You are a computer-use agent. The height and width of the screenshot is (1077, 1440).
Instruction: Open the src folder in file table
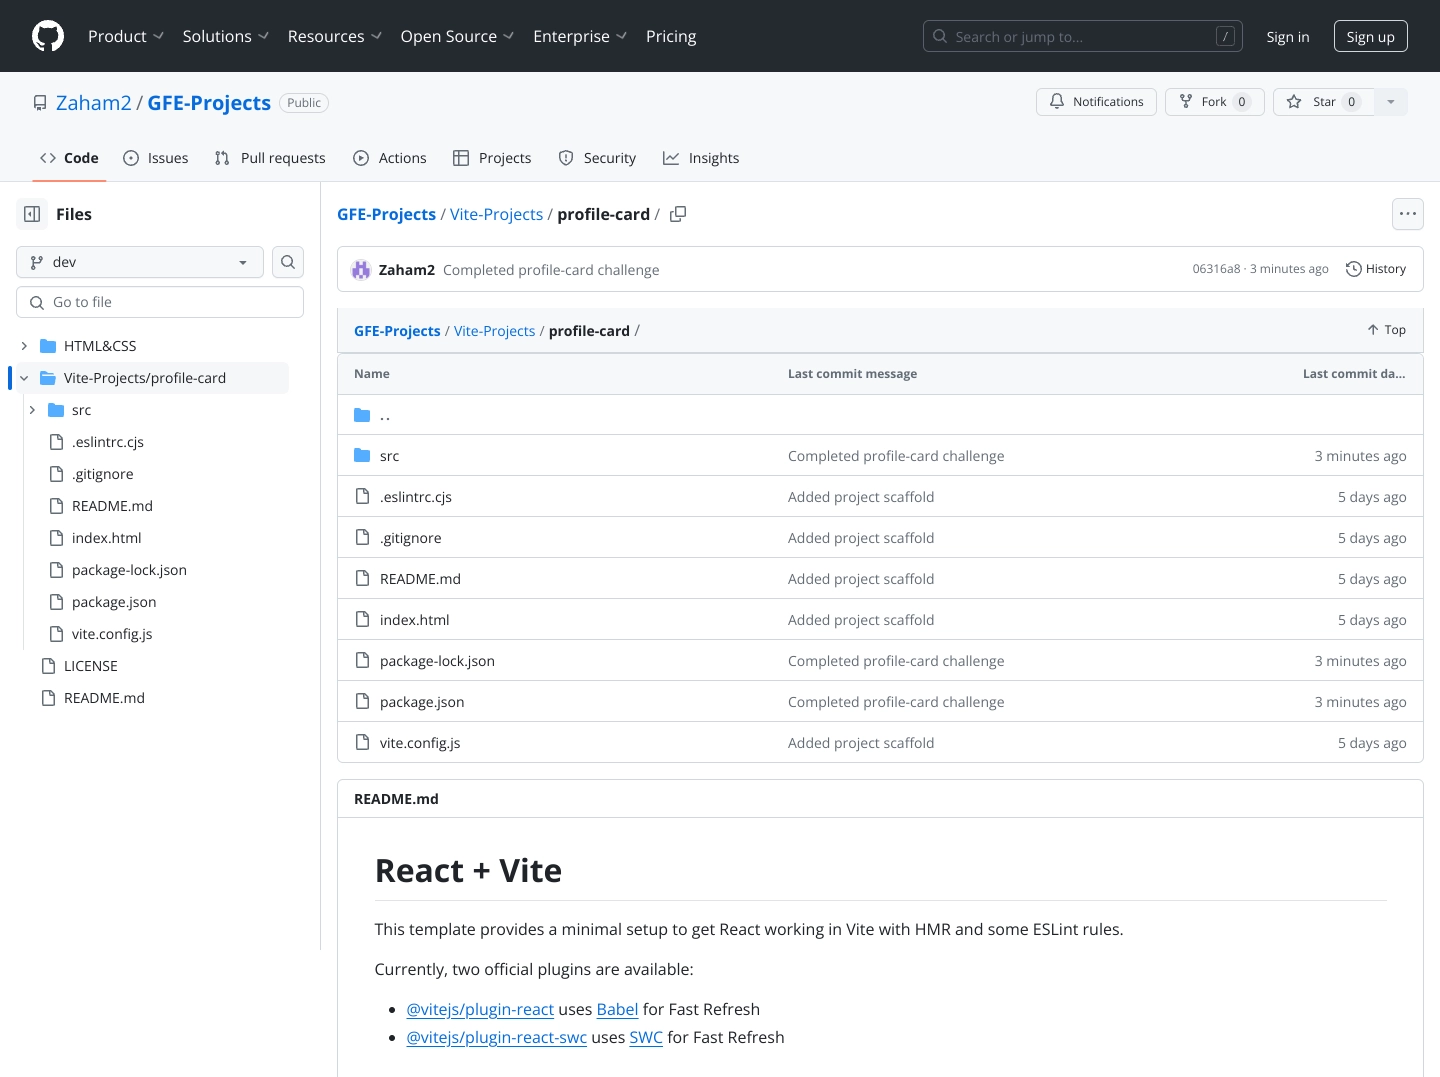[x=389, y=456]
